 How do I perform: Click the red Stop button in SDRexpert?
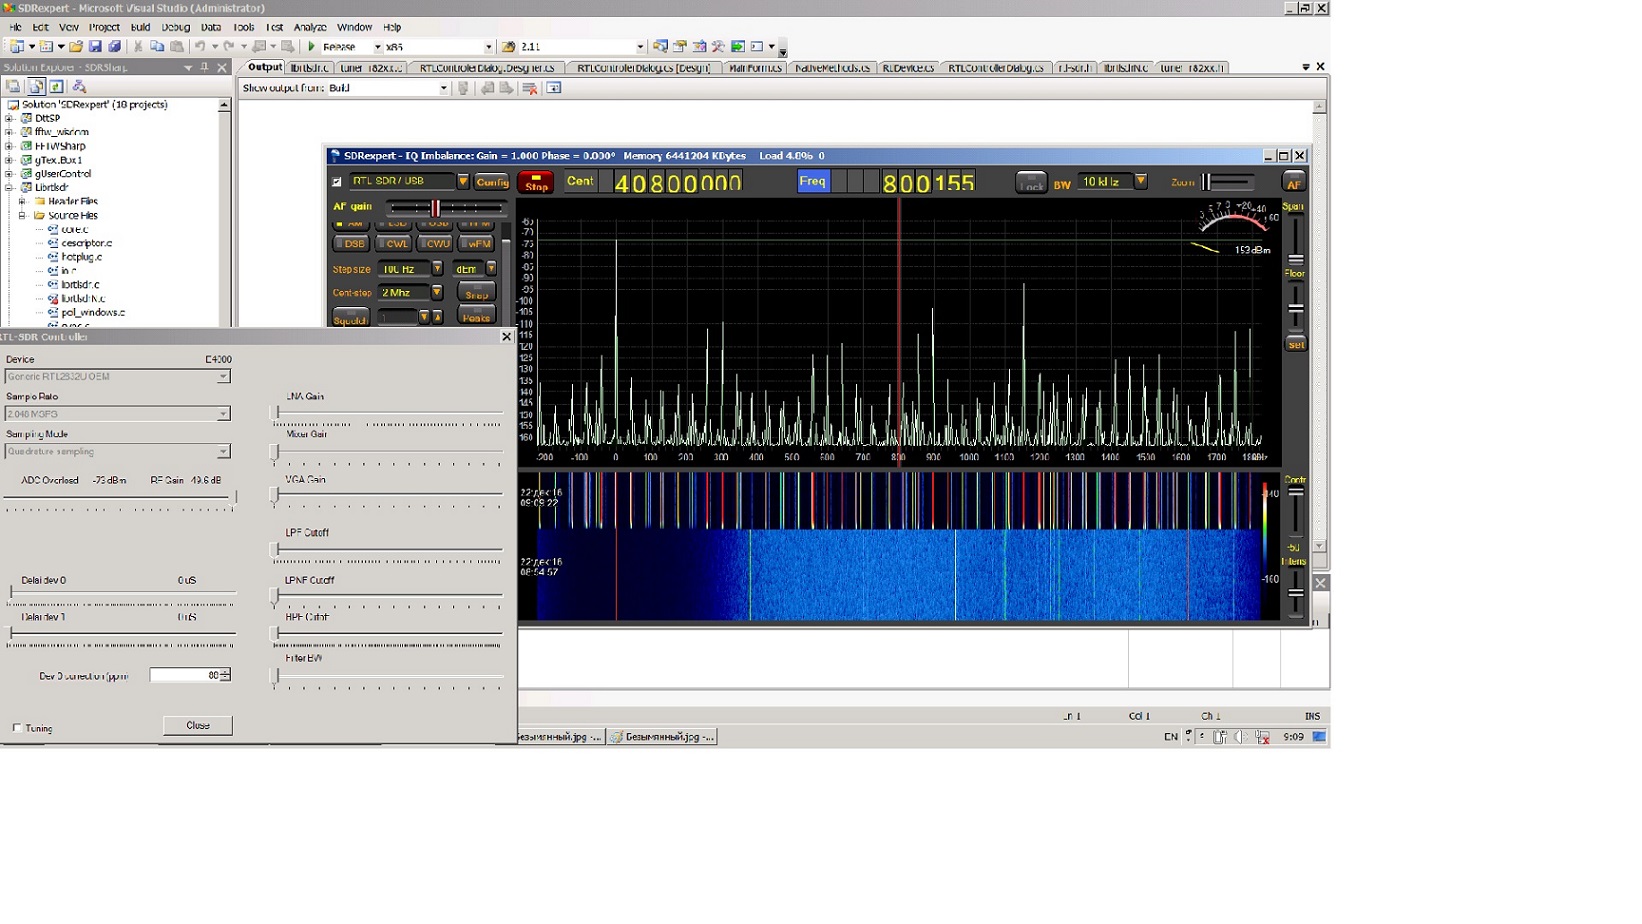point(536,182)
